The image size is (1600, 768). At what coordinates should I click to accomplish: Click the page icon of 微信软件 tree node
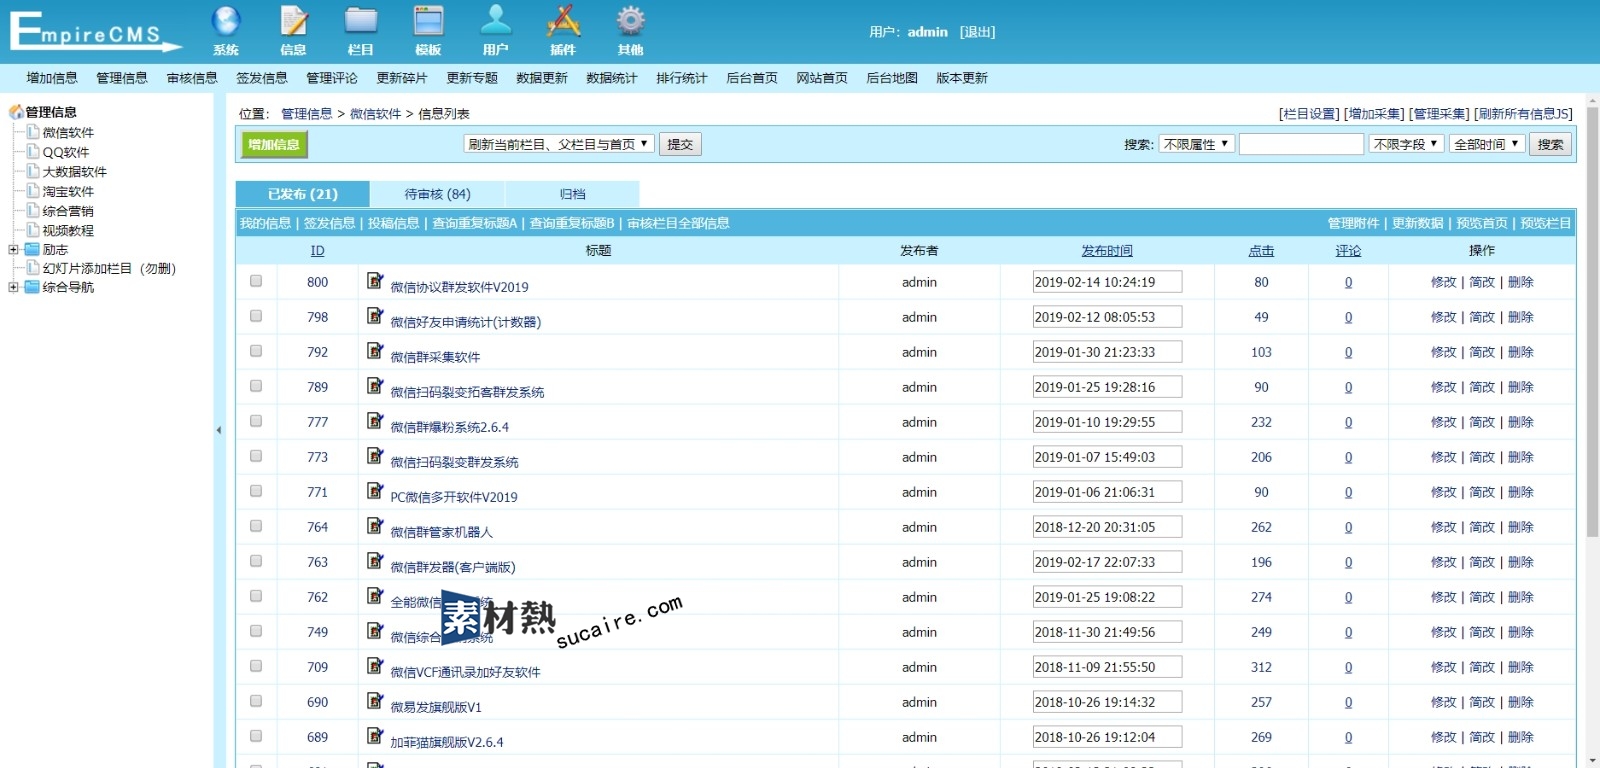point(33,132)
